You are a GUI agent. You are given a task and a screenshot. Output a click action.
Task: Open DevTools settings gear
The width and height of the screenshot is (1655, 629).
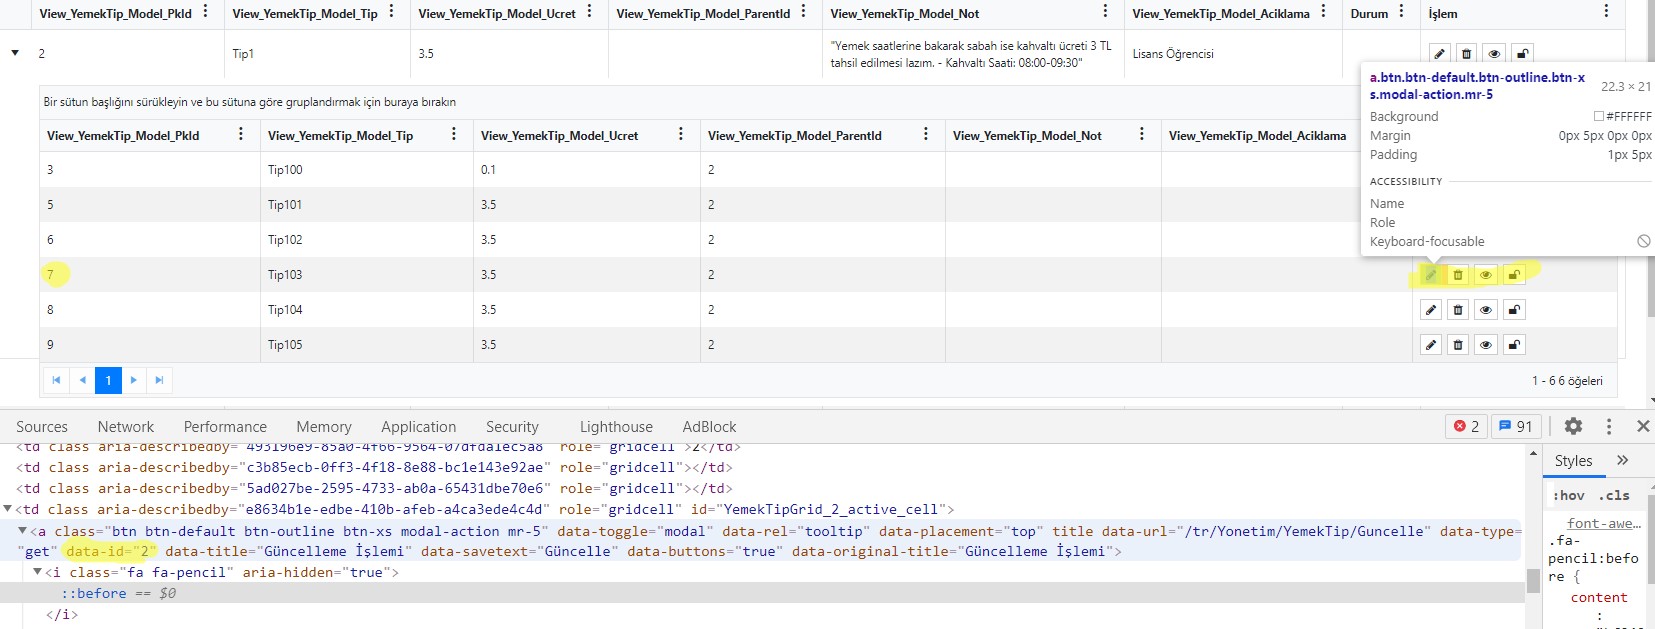[x=1573, y=426]
